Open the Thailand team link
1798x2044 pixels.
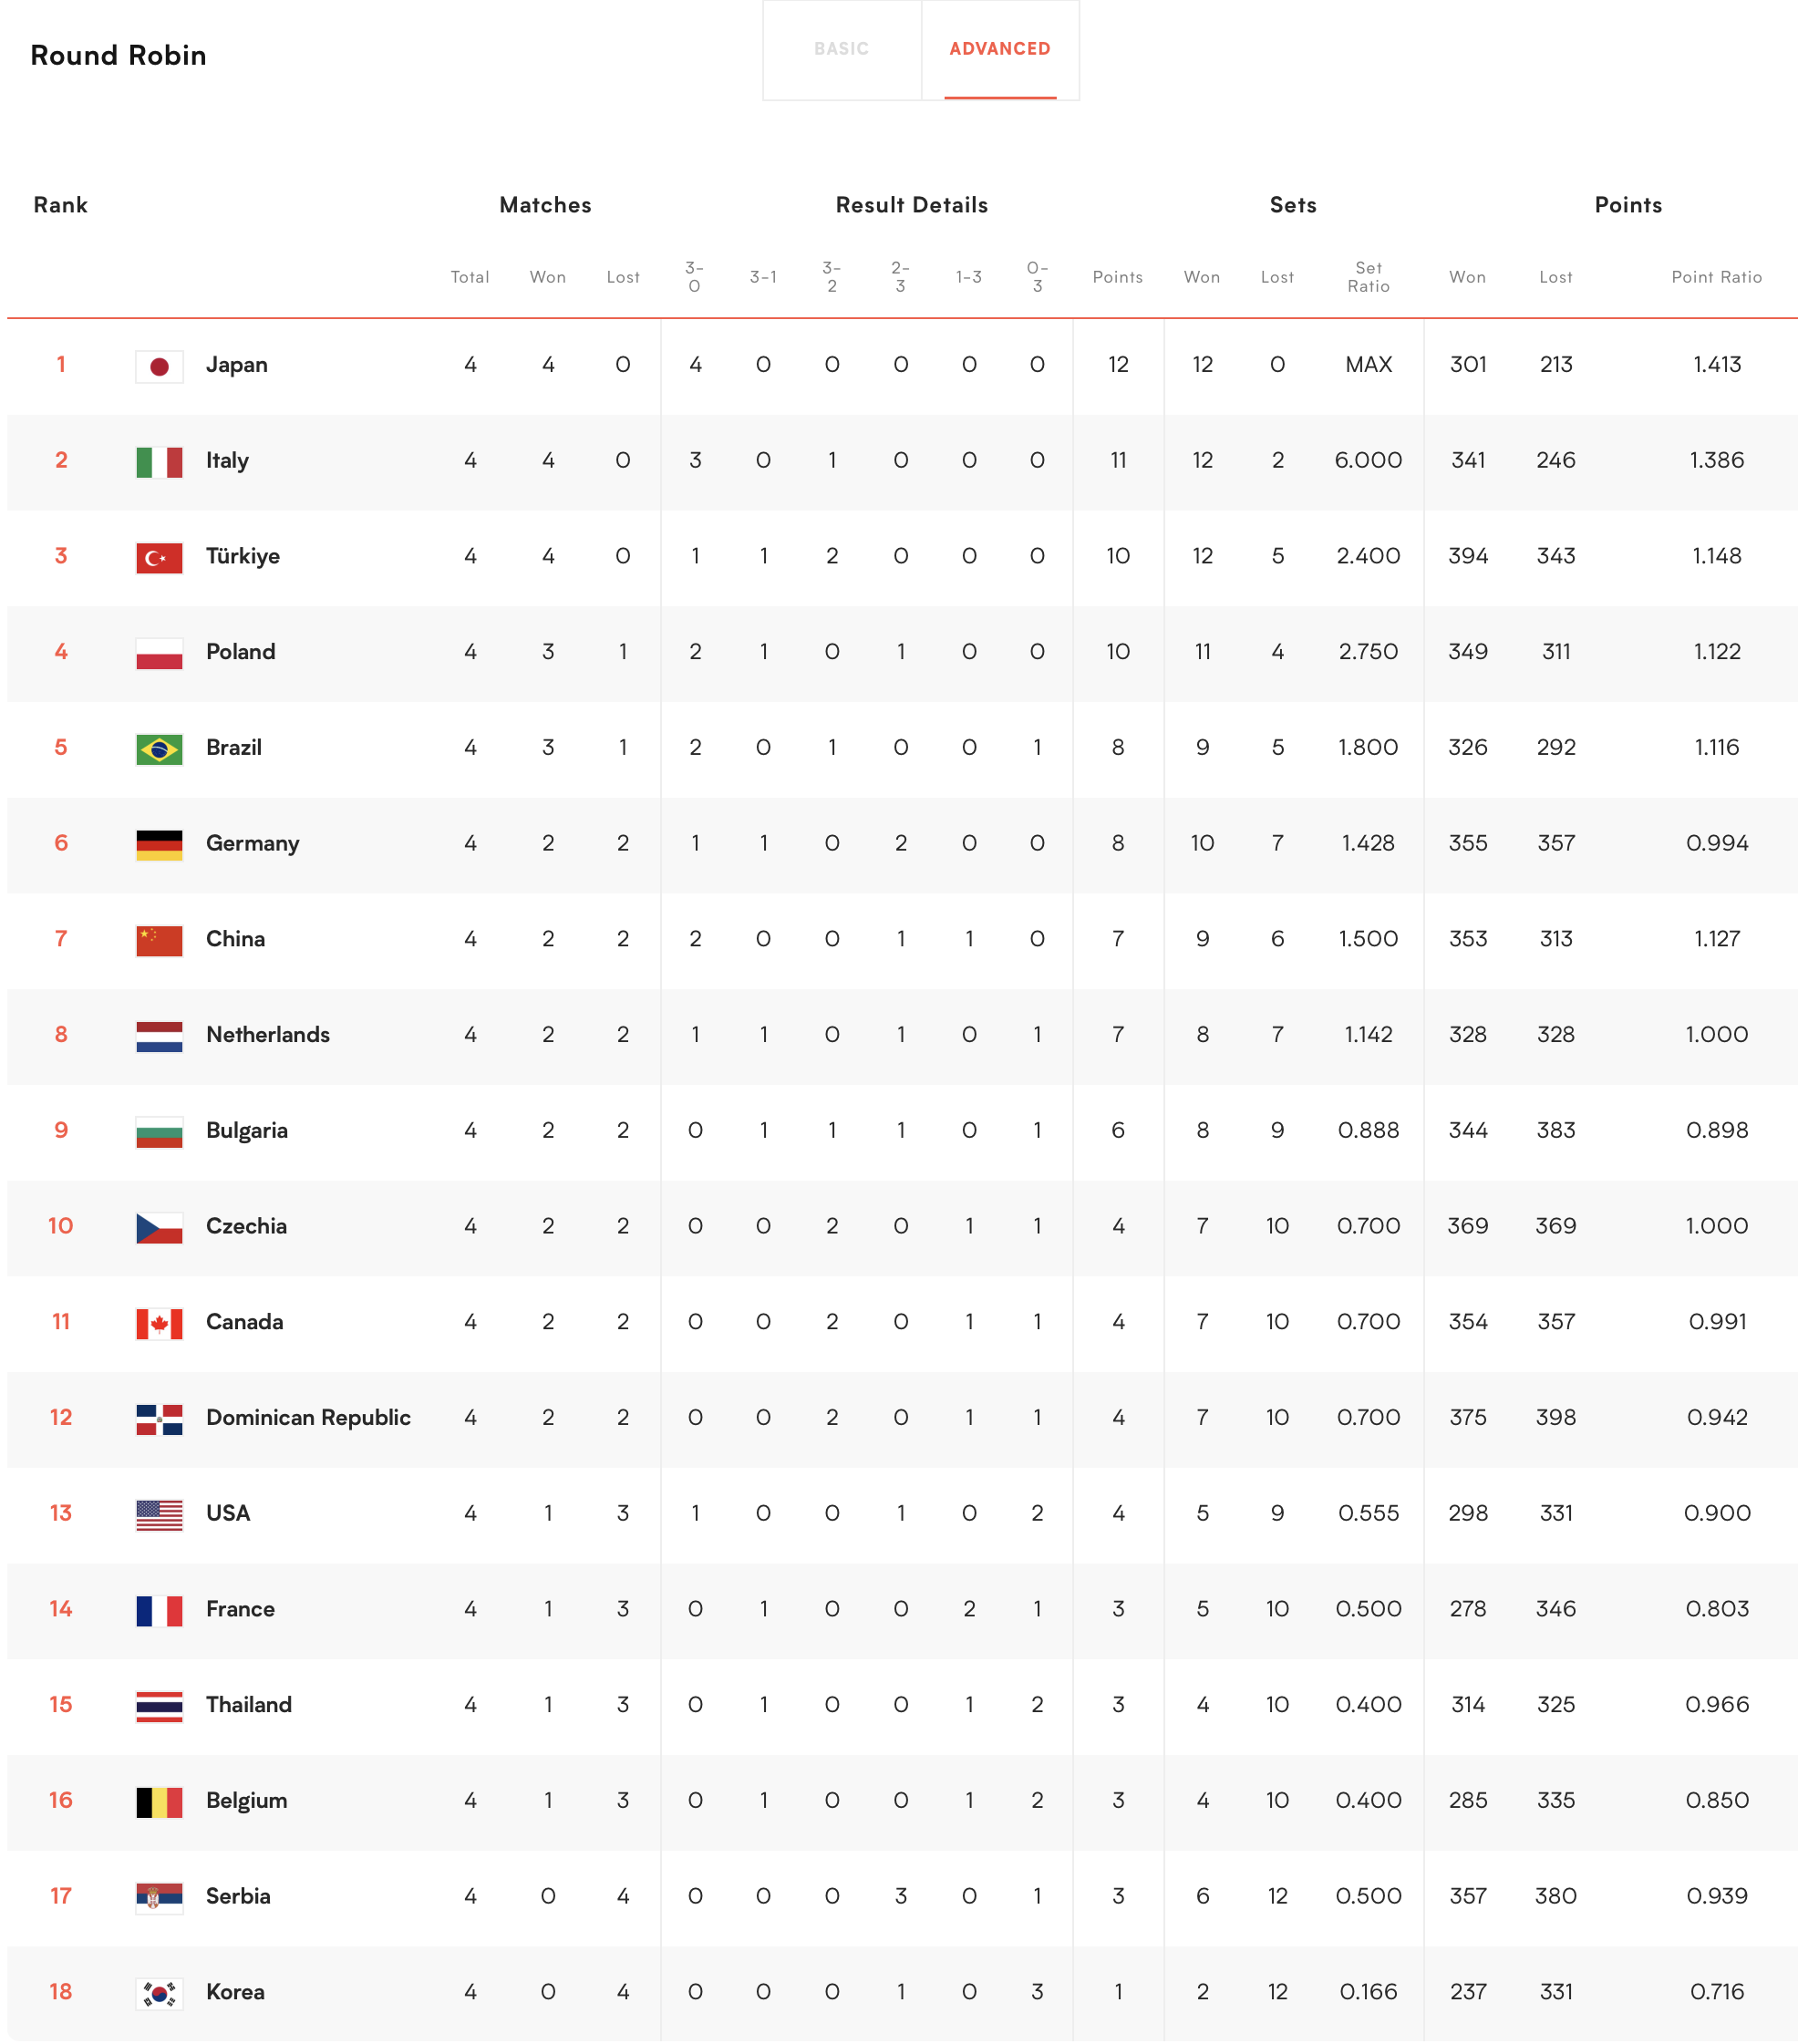click(x=248, y=1705)
